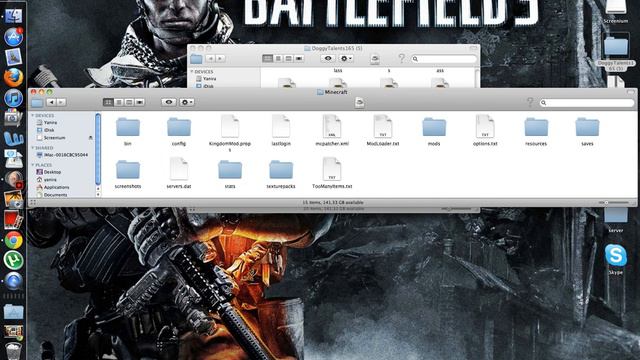Viewport: 640px width, 360px height.
Task: Select the KingdomMod.props file
Action: (230, 127)
